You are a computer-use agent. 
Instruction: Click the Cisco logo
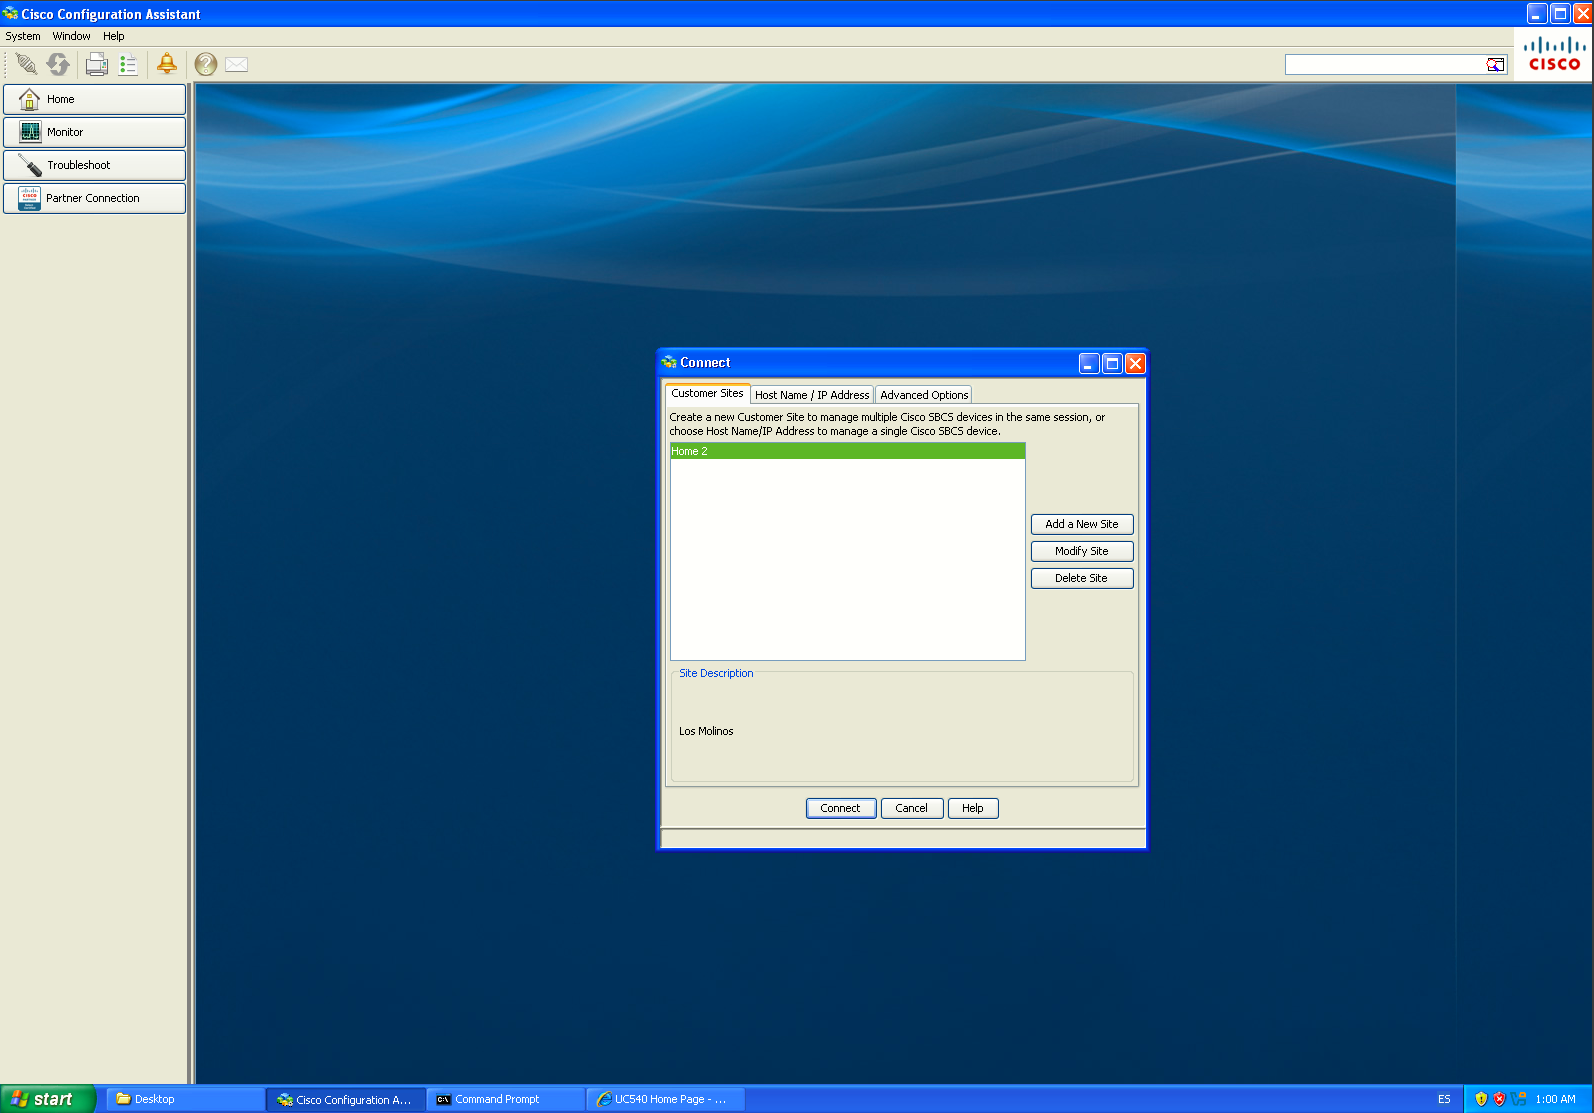[1554, 54]
